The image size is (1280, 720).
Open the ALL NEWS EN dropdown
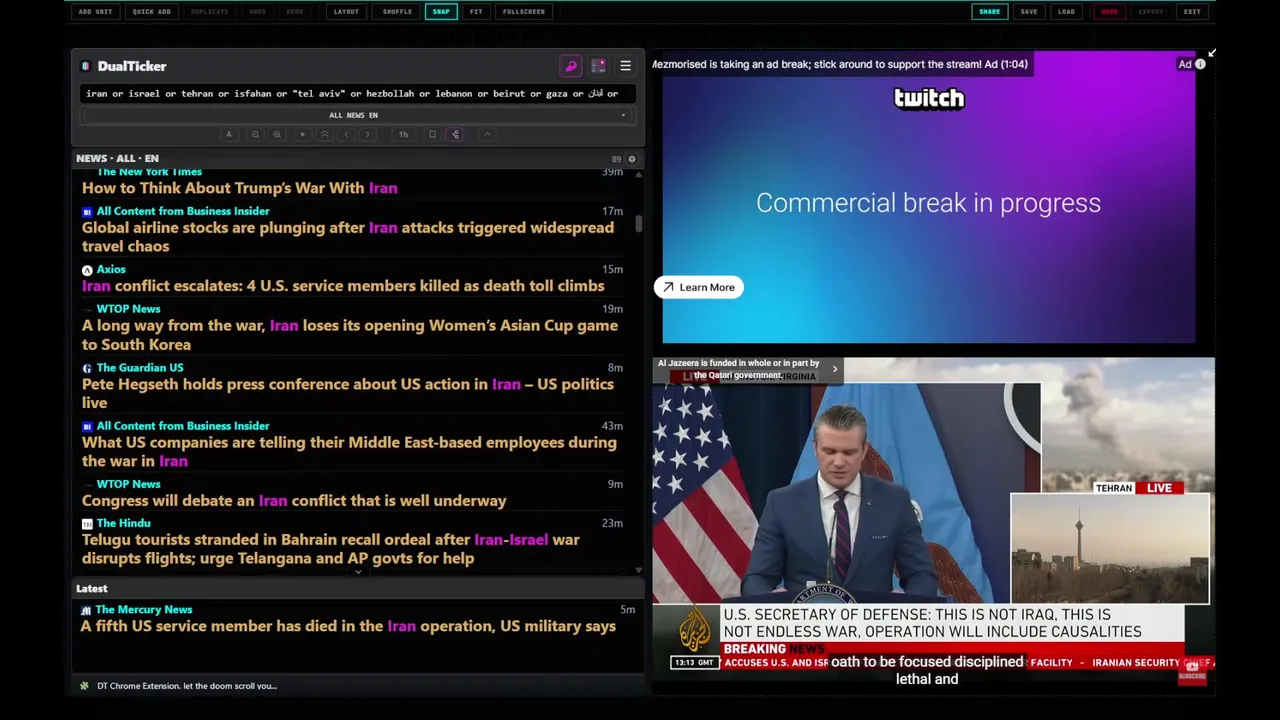(x=356, y=115)
